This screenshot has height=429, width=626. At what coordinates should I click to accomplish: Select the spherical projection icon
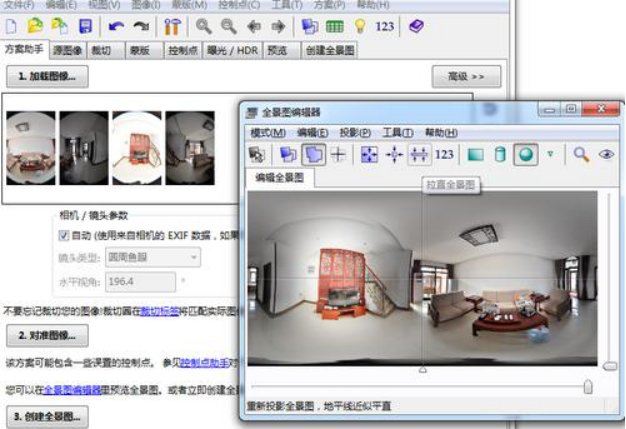click(526, 154)
